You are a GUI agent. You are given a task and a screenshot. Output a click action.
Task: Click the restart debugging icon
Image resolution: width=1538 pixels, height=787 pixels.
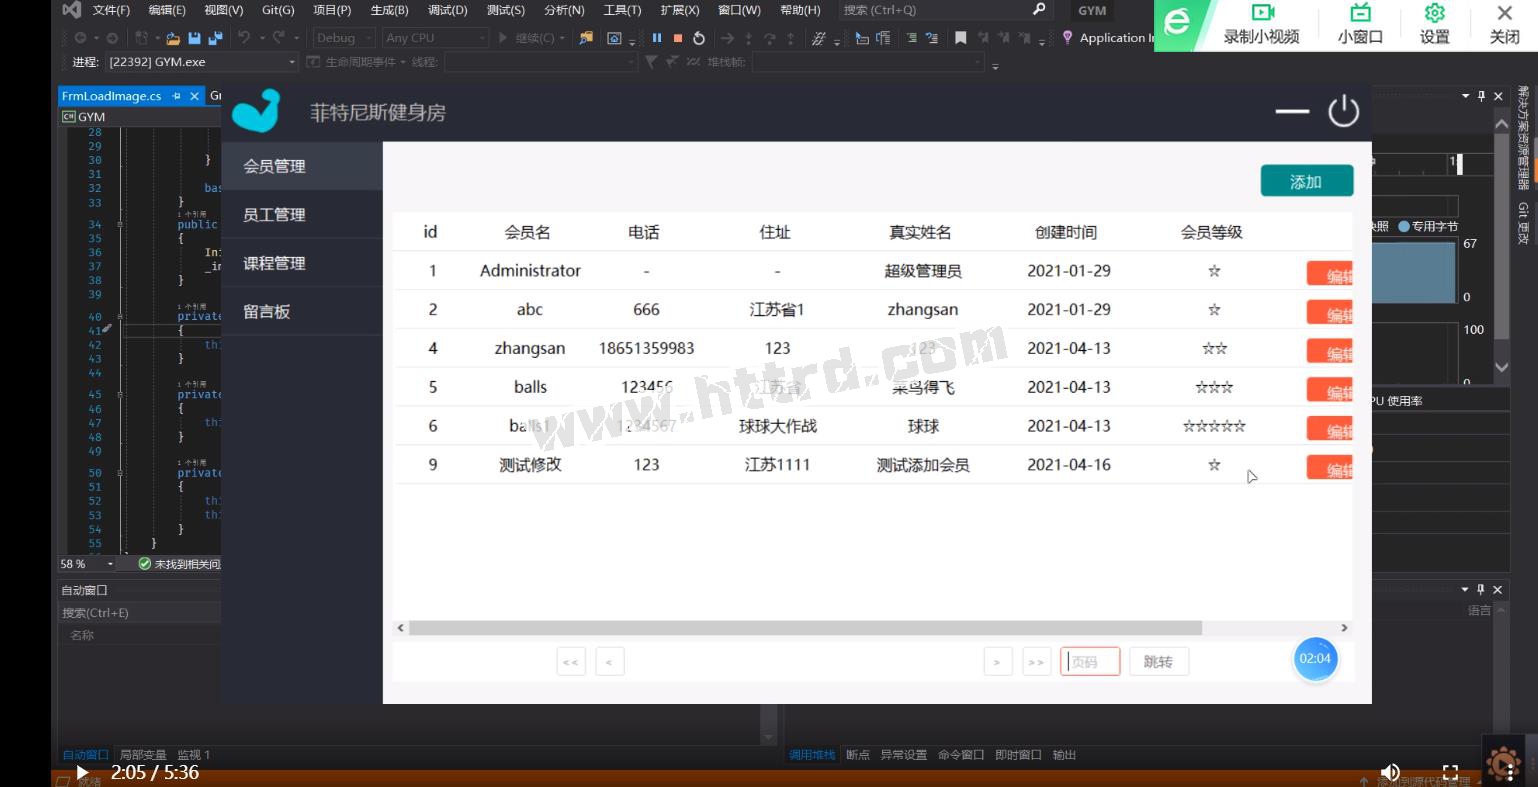(699, 38)
